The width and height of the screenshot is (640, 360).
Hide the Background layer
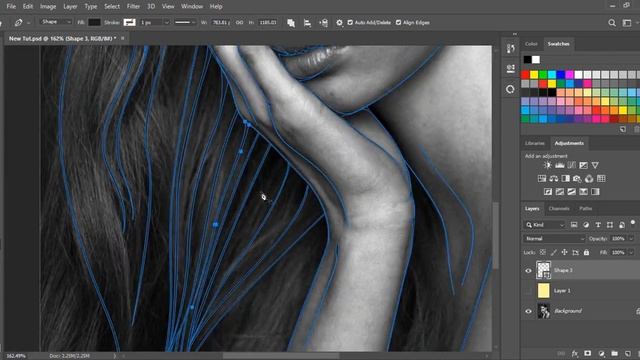click(x=528, y=311)
